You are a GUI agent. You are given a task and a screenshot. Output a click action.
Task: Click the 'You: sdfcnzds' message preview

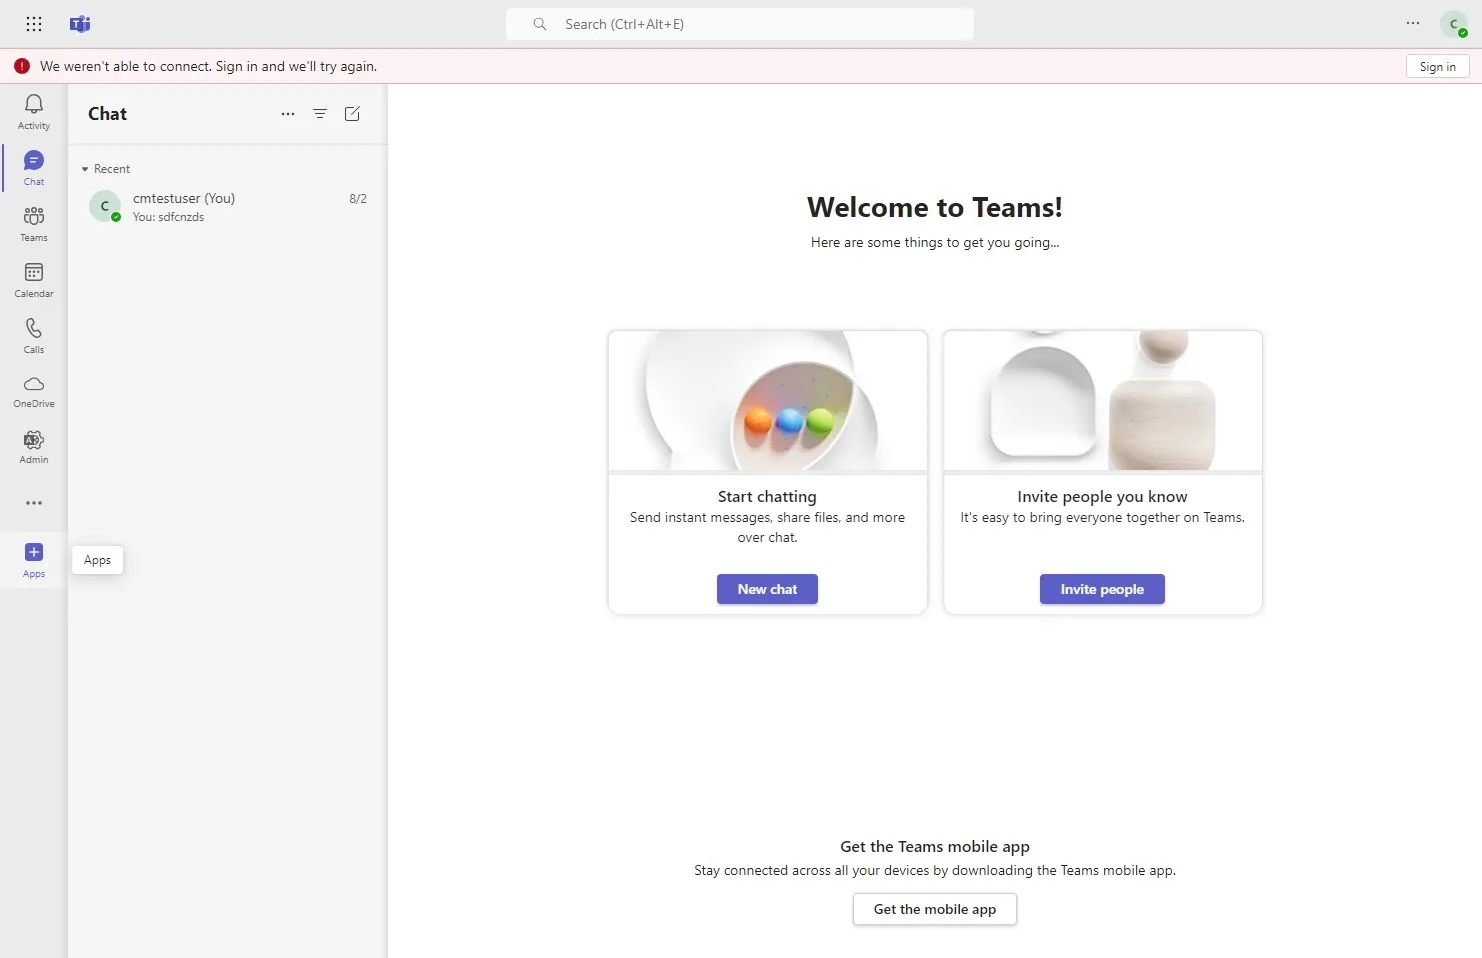coord(168,217)
